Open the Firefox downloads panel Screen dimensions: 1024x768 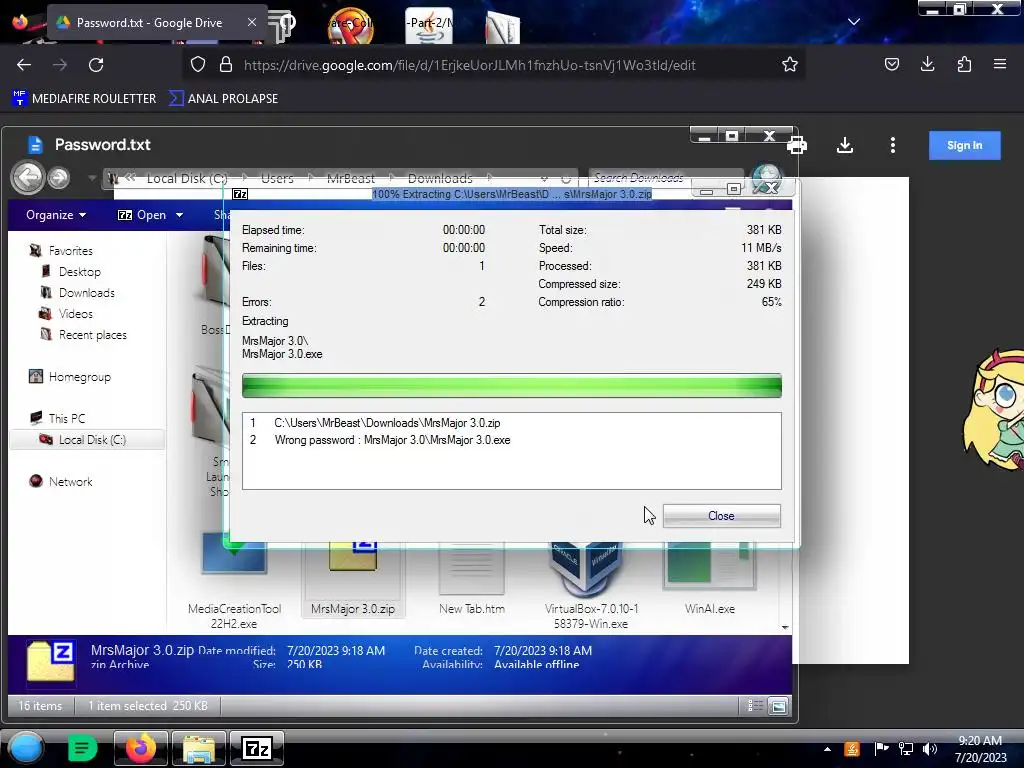927,64
